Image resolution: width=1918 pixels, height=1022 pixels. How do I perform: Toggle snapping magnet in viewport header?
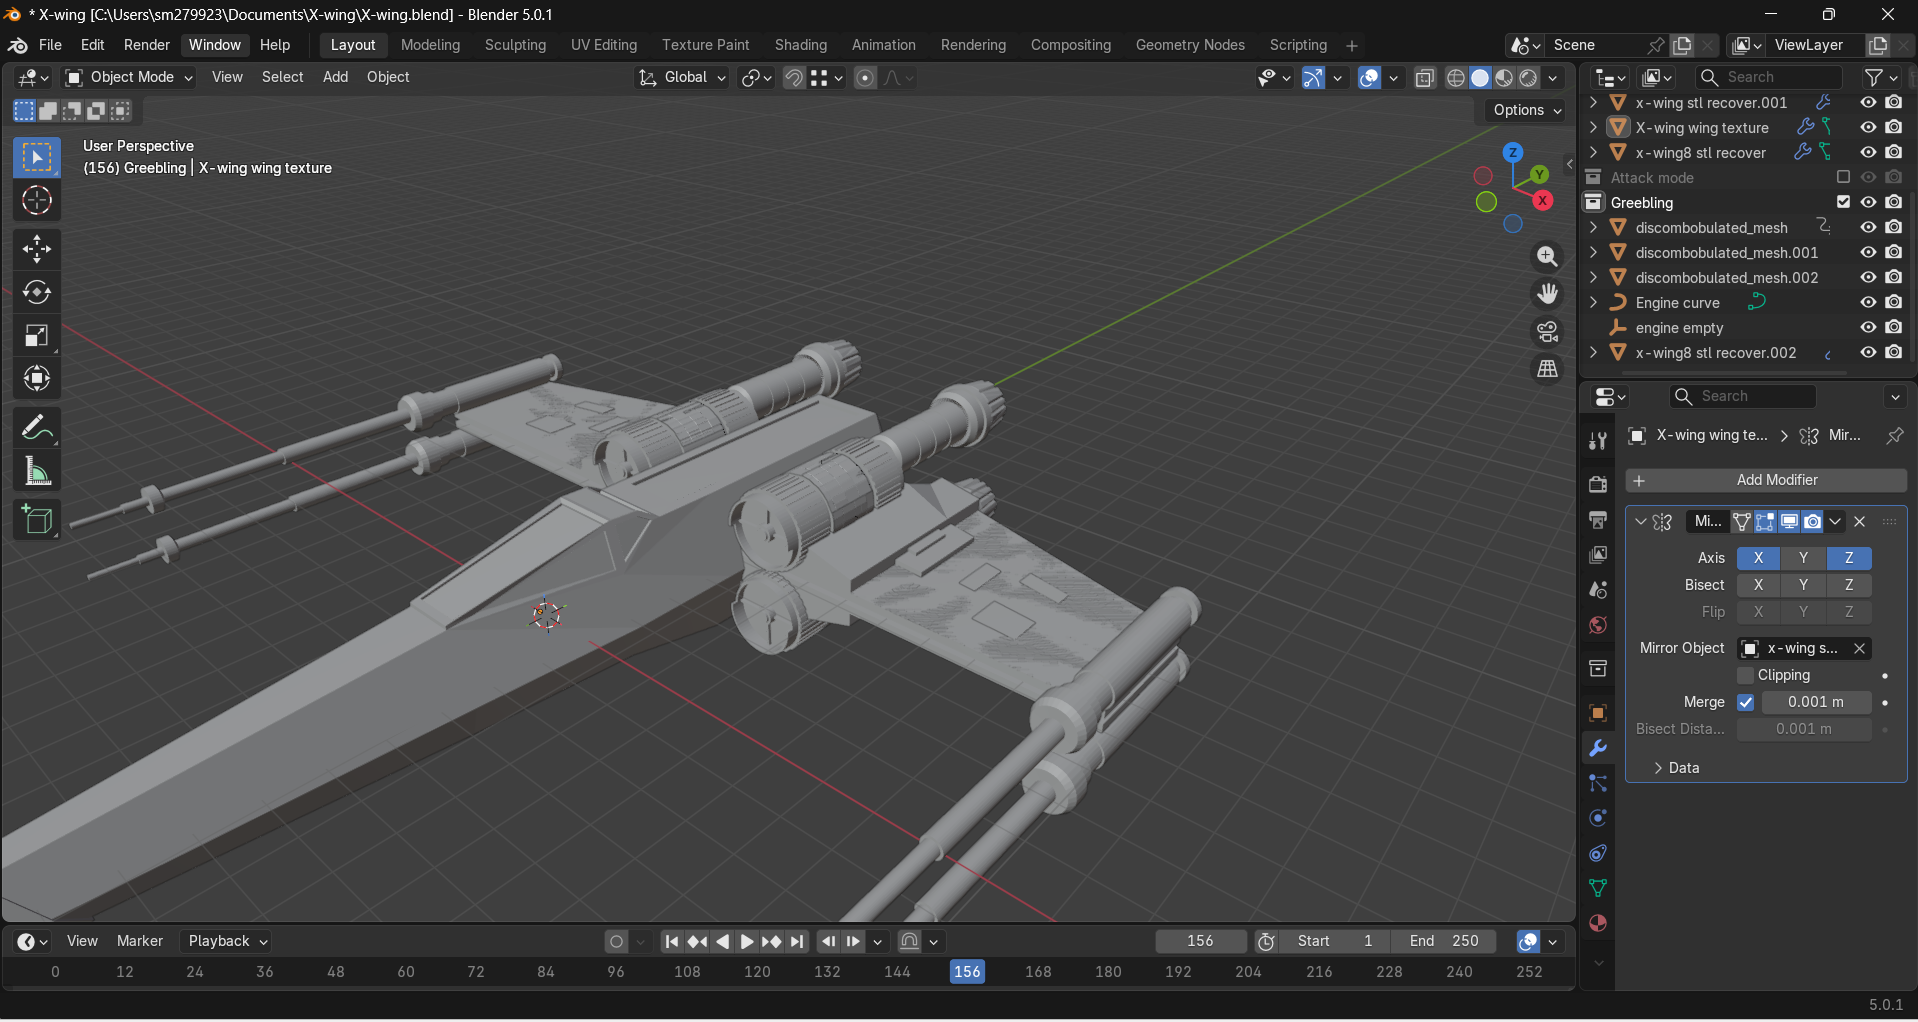click(794, 78)
